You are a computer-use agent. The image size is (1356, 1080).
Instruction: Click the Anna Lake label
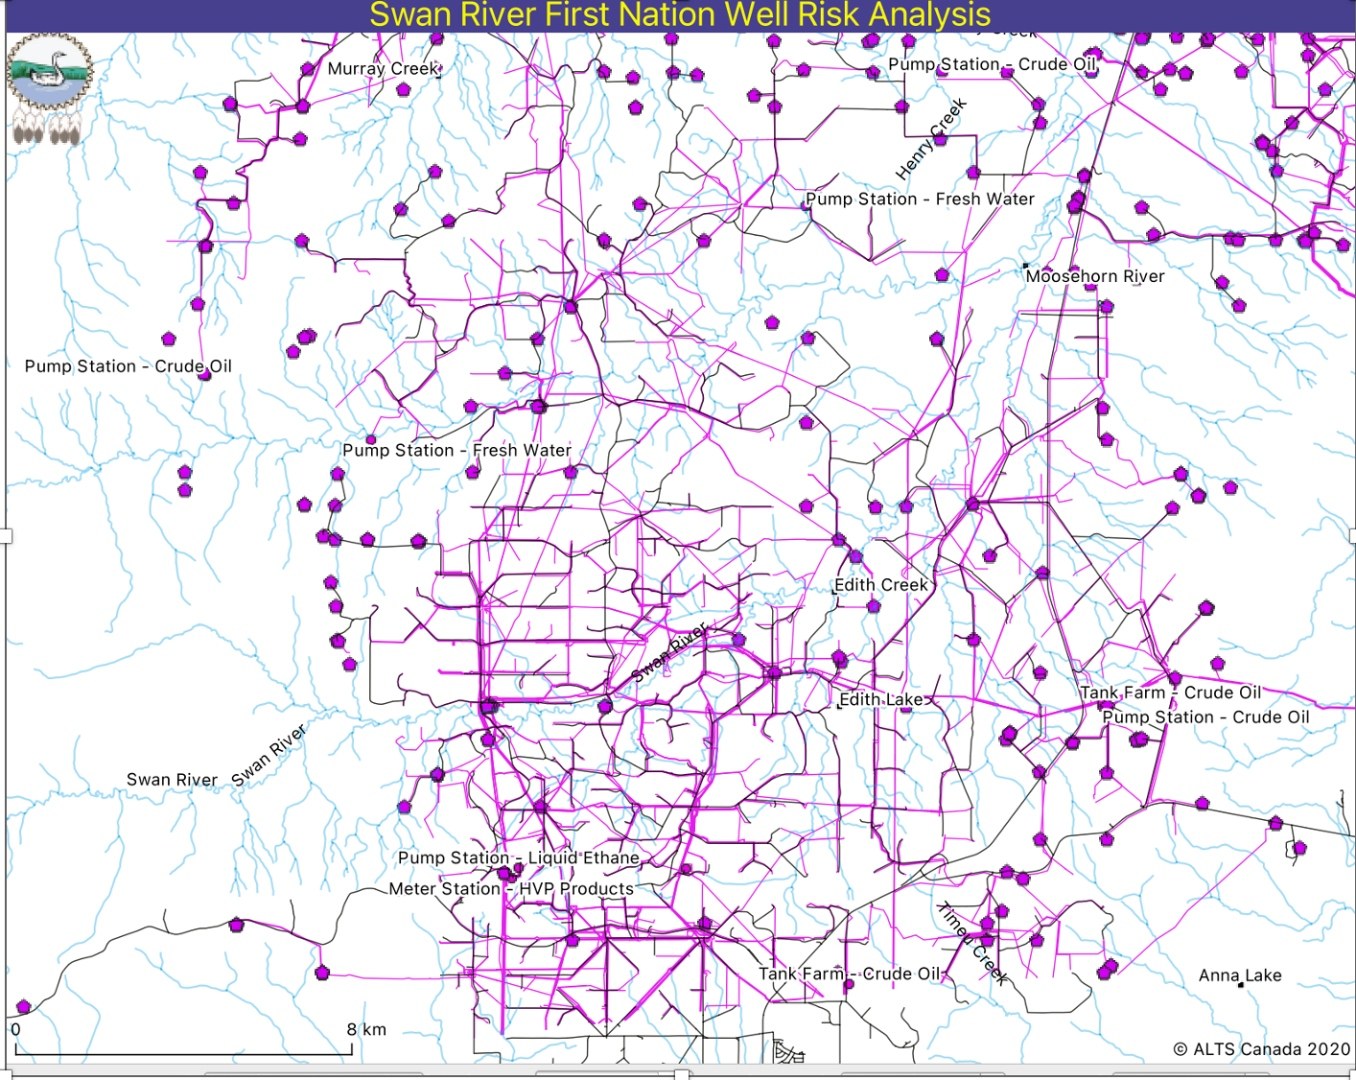(x=1240, y=975)
